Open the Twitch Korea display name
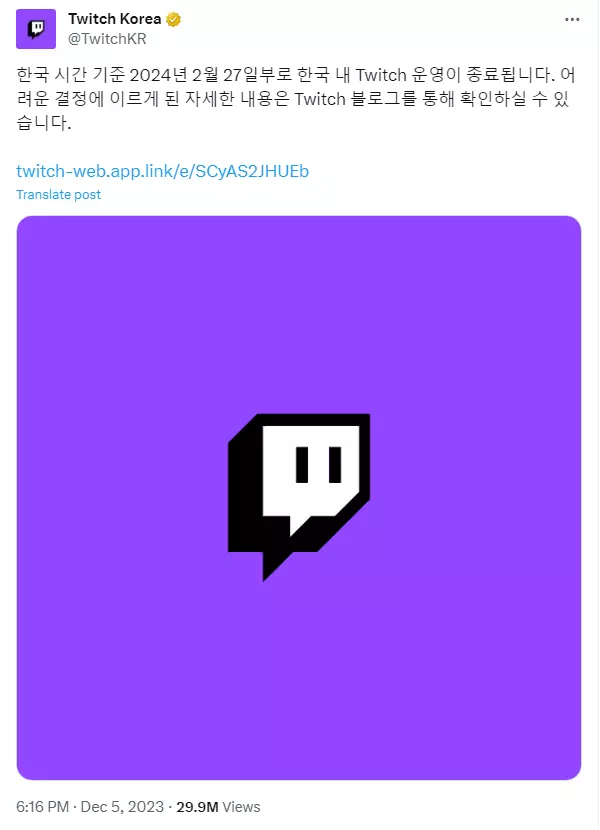Viewport: 600px width, 830px height. click(x=114, y=19)
